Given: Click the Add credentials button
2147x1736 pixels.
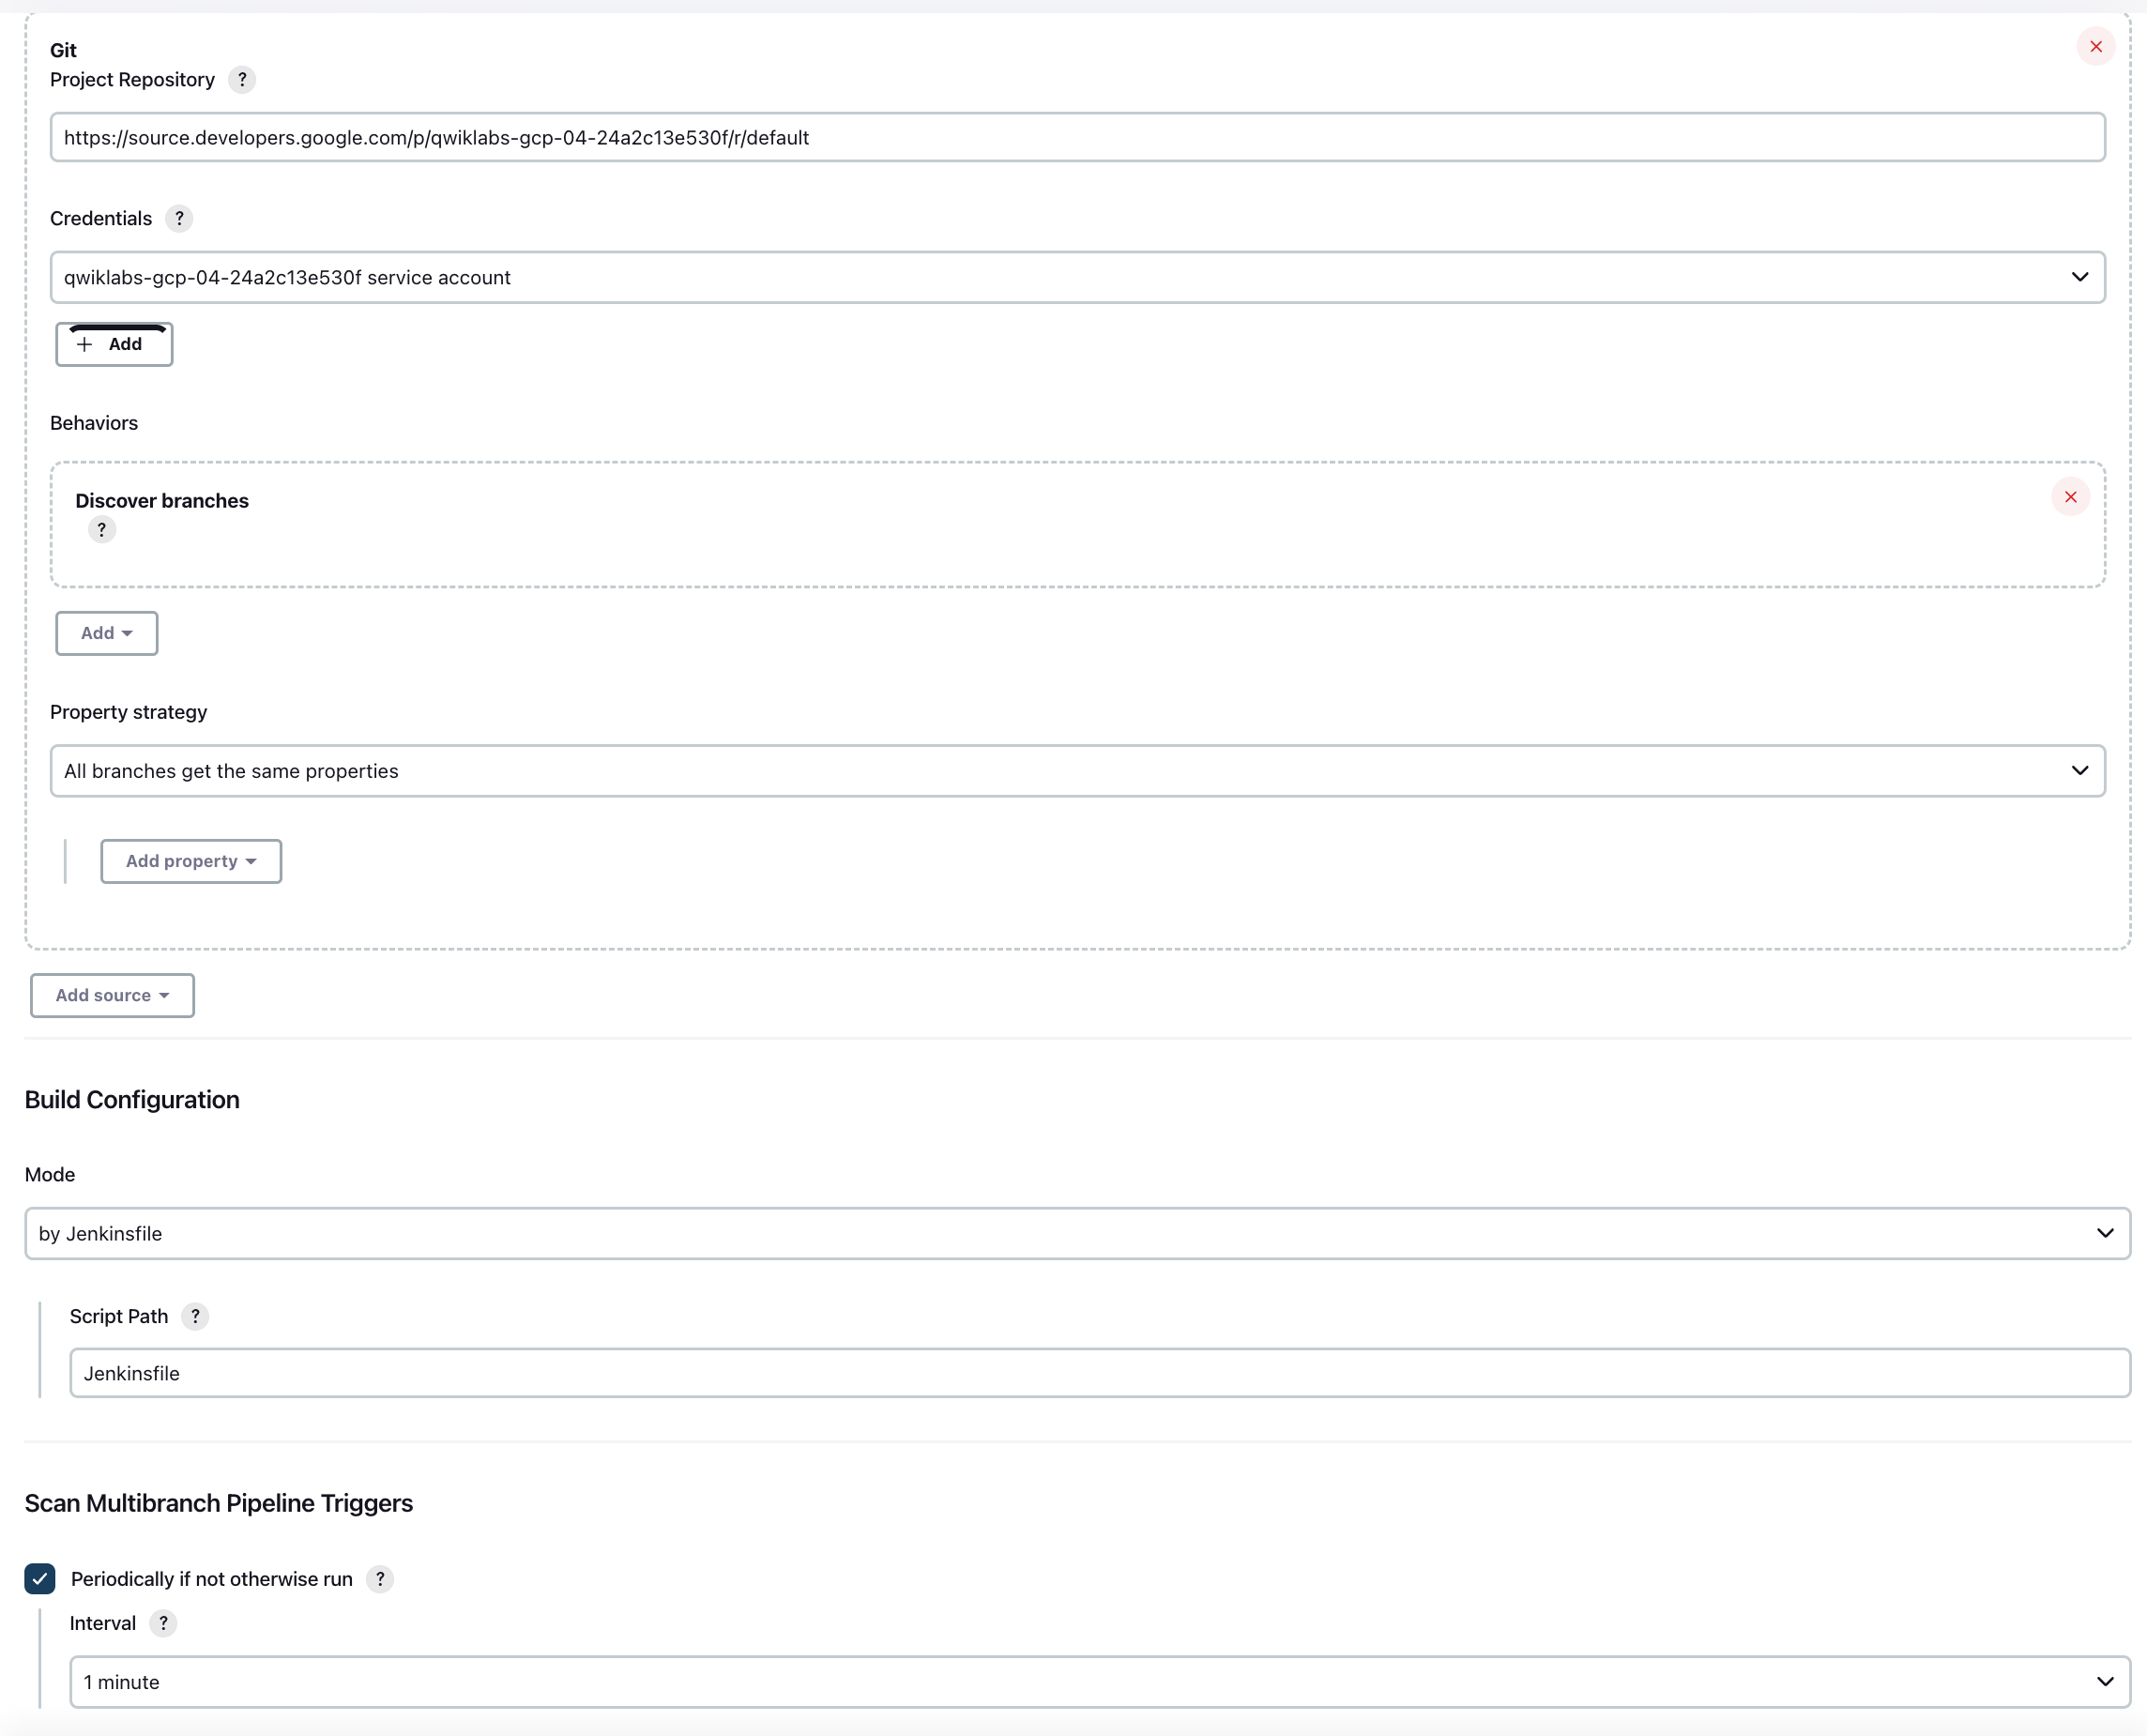Looking at the screenshot, I should 114,345.
